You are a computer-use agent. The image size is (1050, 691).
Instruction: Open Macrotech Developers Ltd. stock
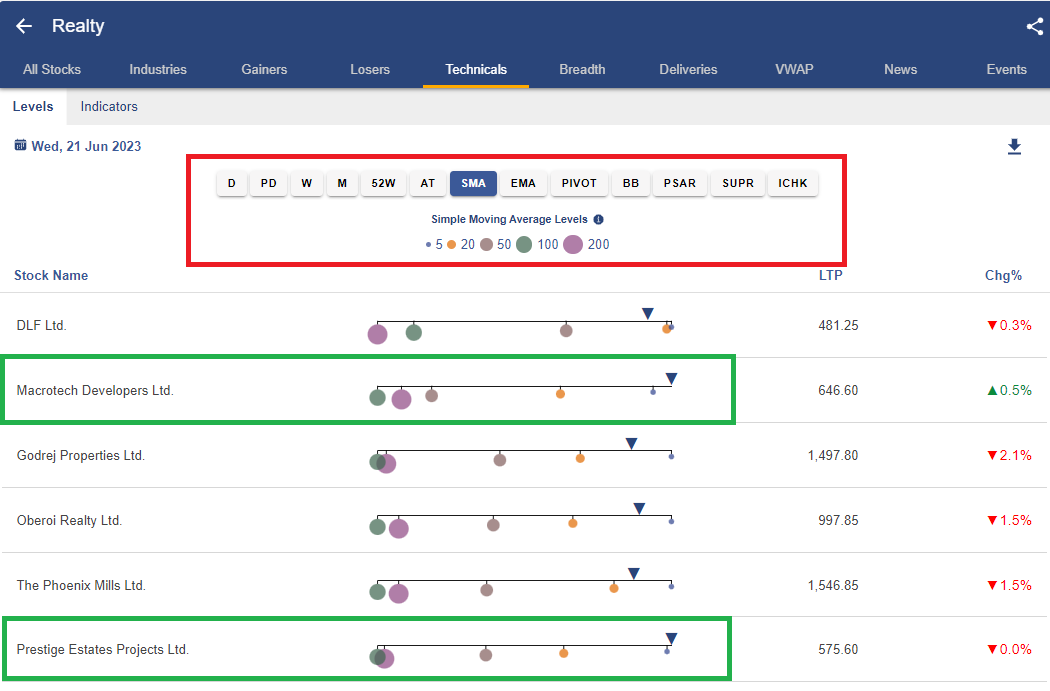click(x=95, y=390)
